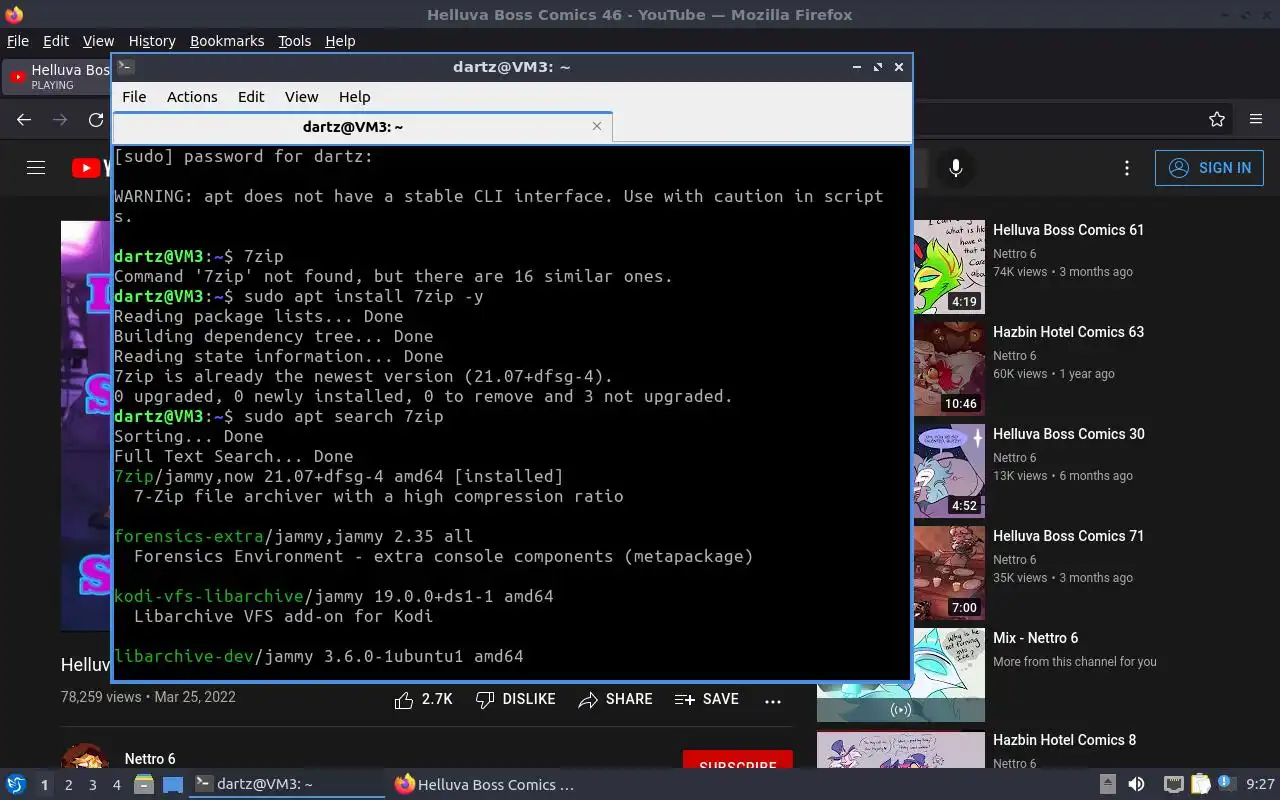Open the terminal Help menu
Image resolution: width=1280 pixels, height=800 pixels.
pyautogui.click(x=354, y=97)
